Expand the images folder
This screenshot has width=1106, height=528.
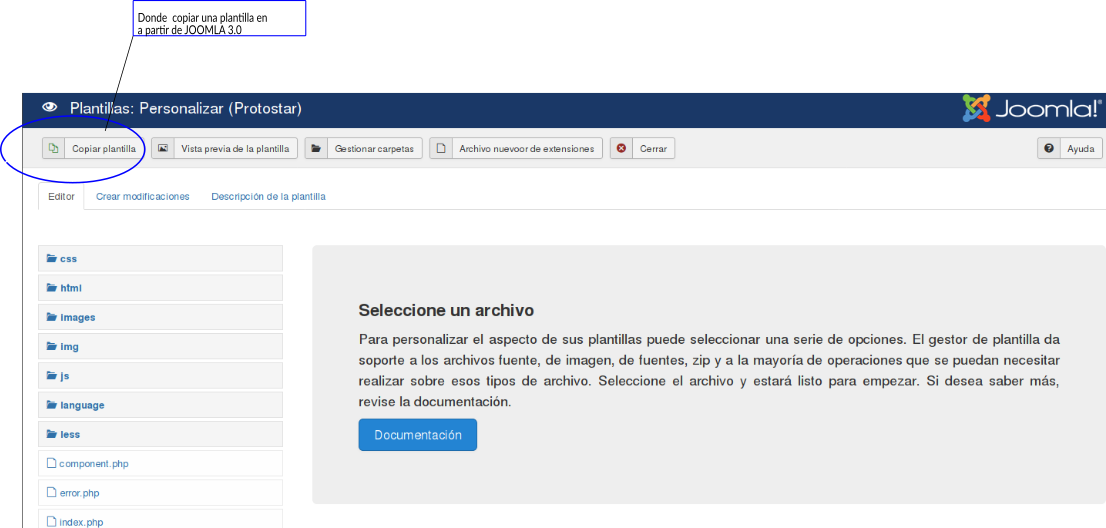click(160, 317)
